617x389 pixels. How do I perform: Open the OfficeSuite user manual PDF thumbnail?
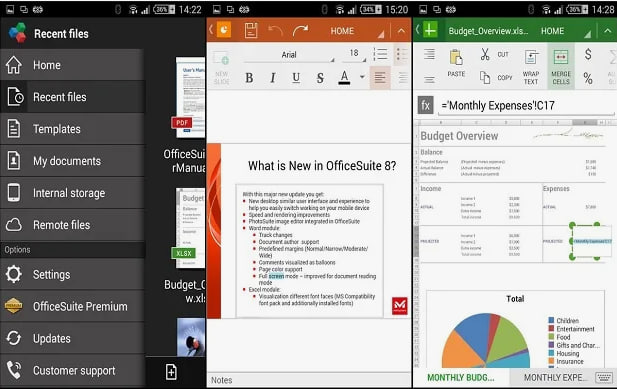190,97
